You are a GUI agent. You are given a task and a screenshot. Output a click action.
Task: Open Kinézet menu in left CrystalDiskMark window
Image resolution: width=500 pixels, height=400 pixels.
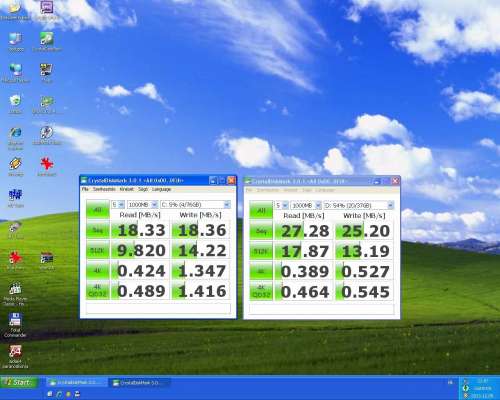pos(126,189)
